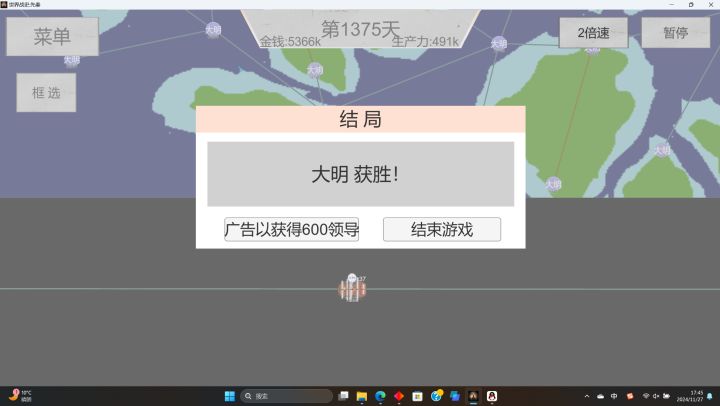Click the 生产力:491k productivity readout
The image size is (720, 406).
[x=425, y=42]
